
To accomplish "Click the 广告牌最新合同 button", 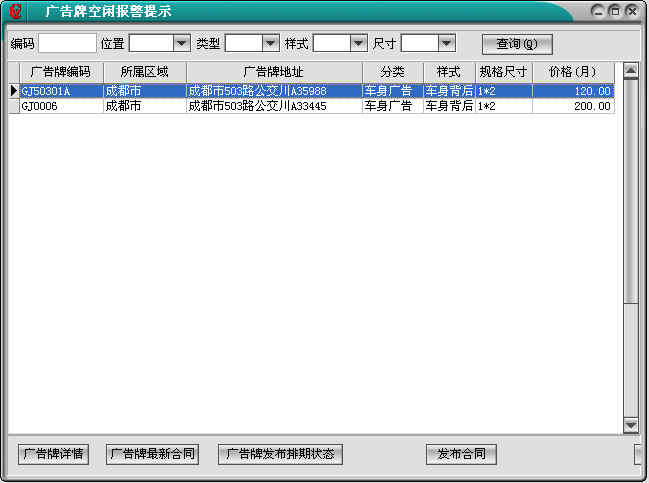I will pyautogui.click(x=152, y=454).
